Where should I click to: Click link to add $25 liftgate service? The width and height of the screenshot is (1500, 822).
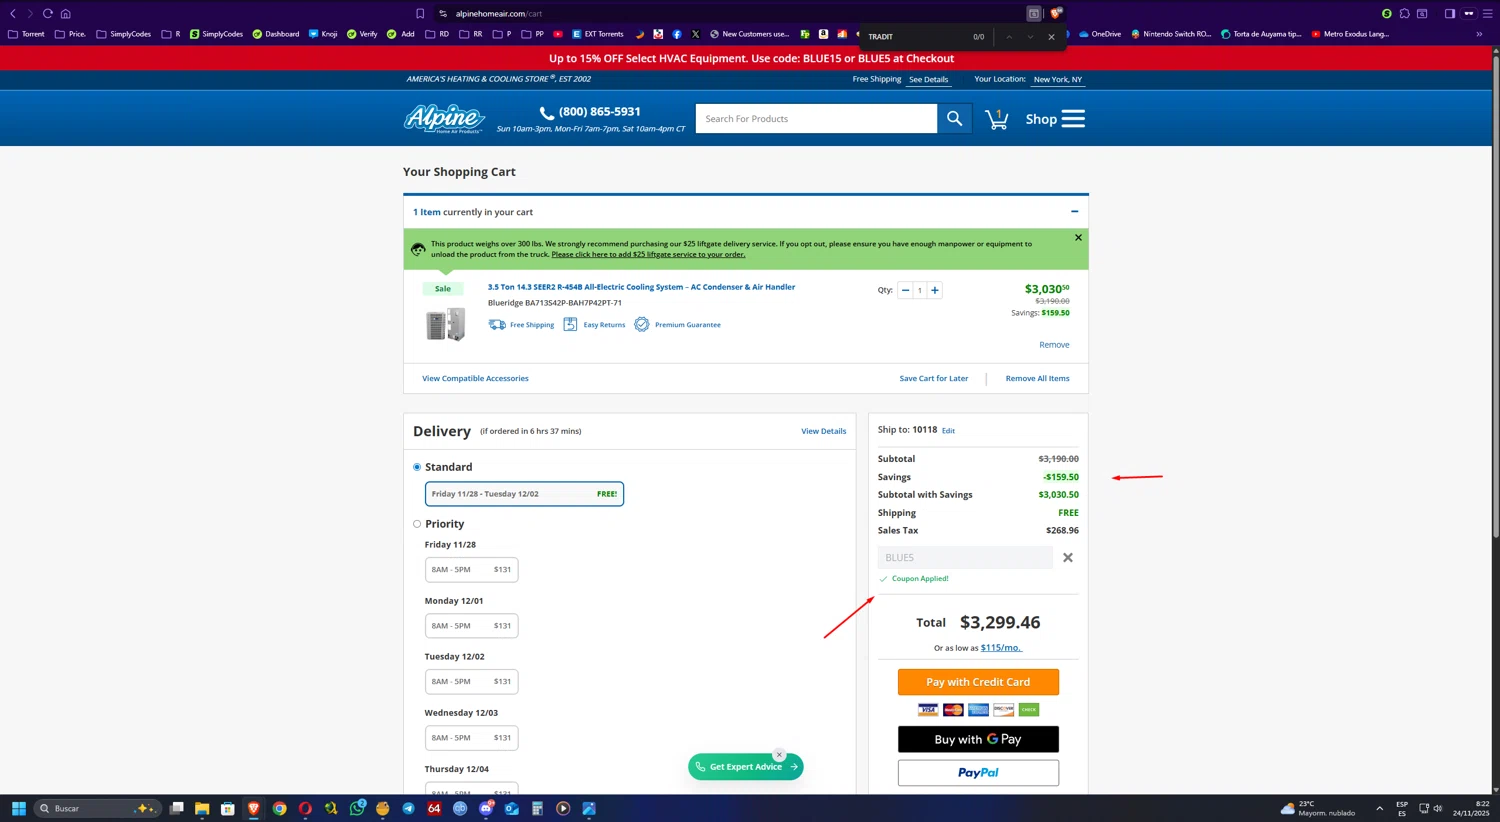(648, 254)
